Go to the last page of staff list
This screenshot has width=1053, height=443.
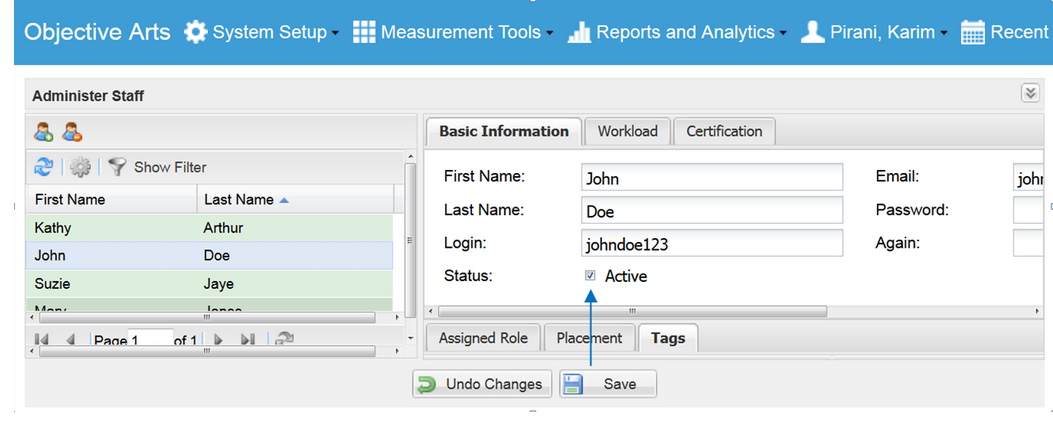click(x=248, y=340)
